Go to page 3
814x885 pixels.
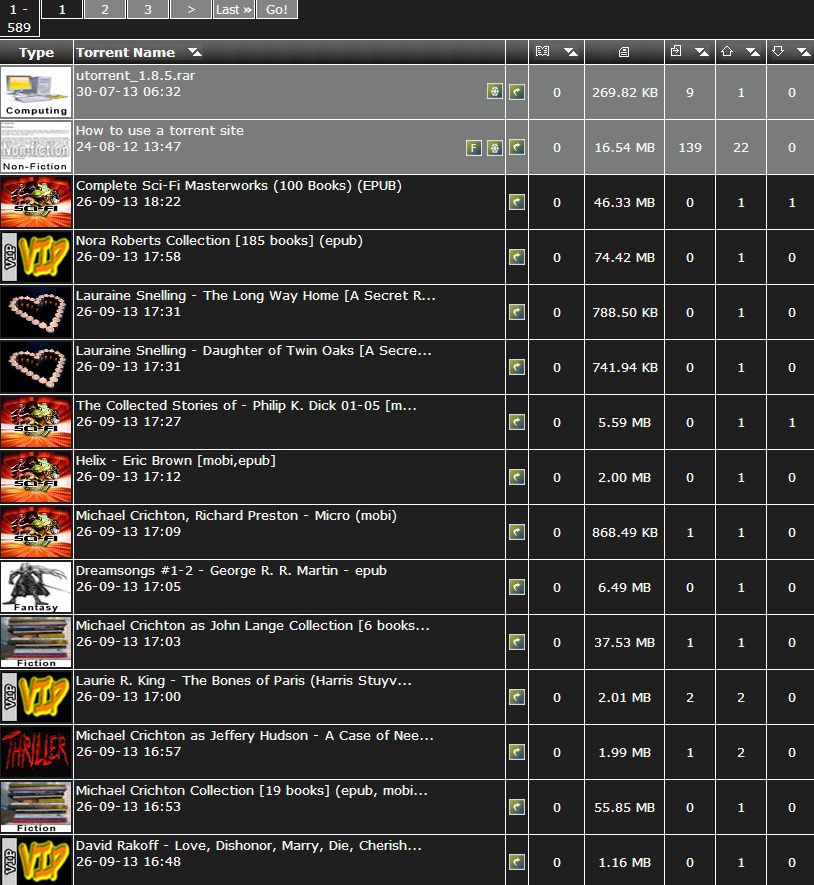(148, 10)
